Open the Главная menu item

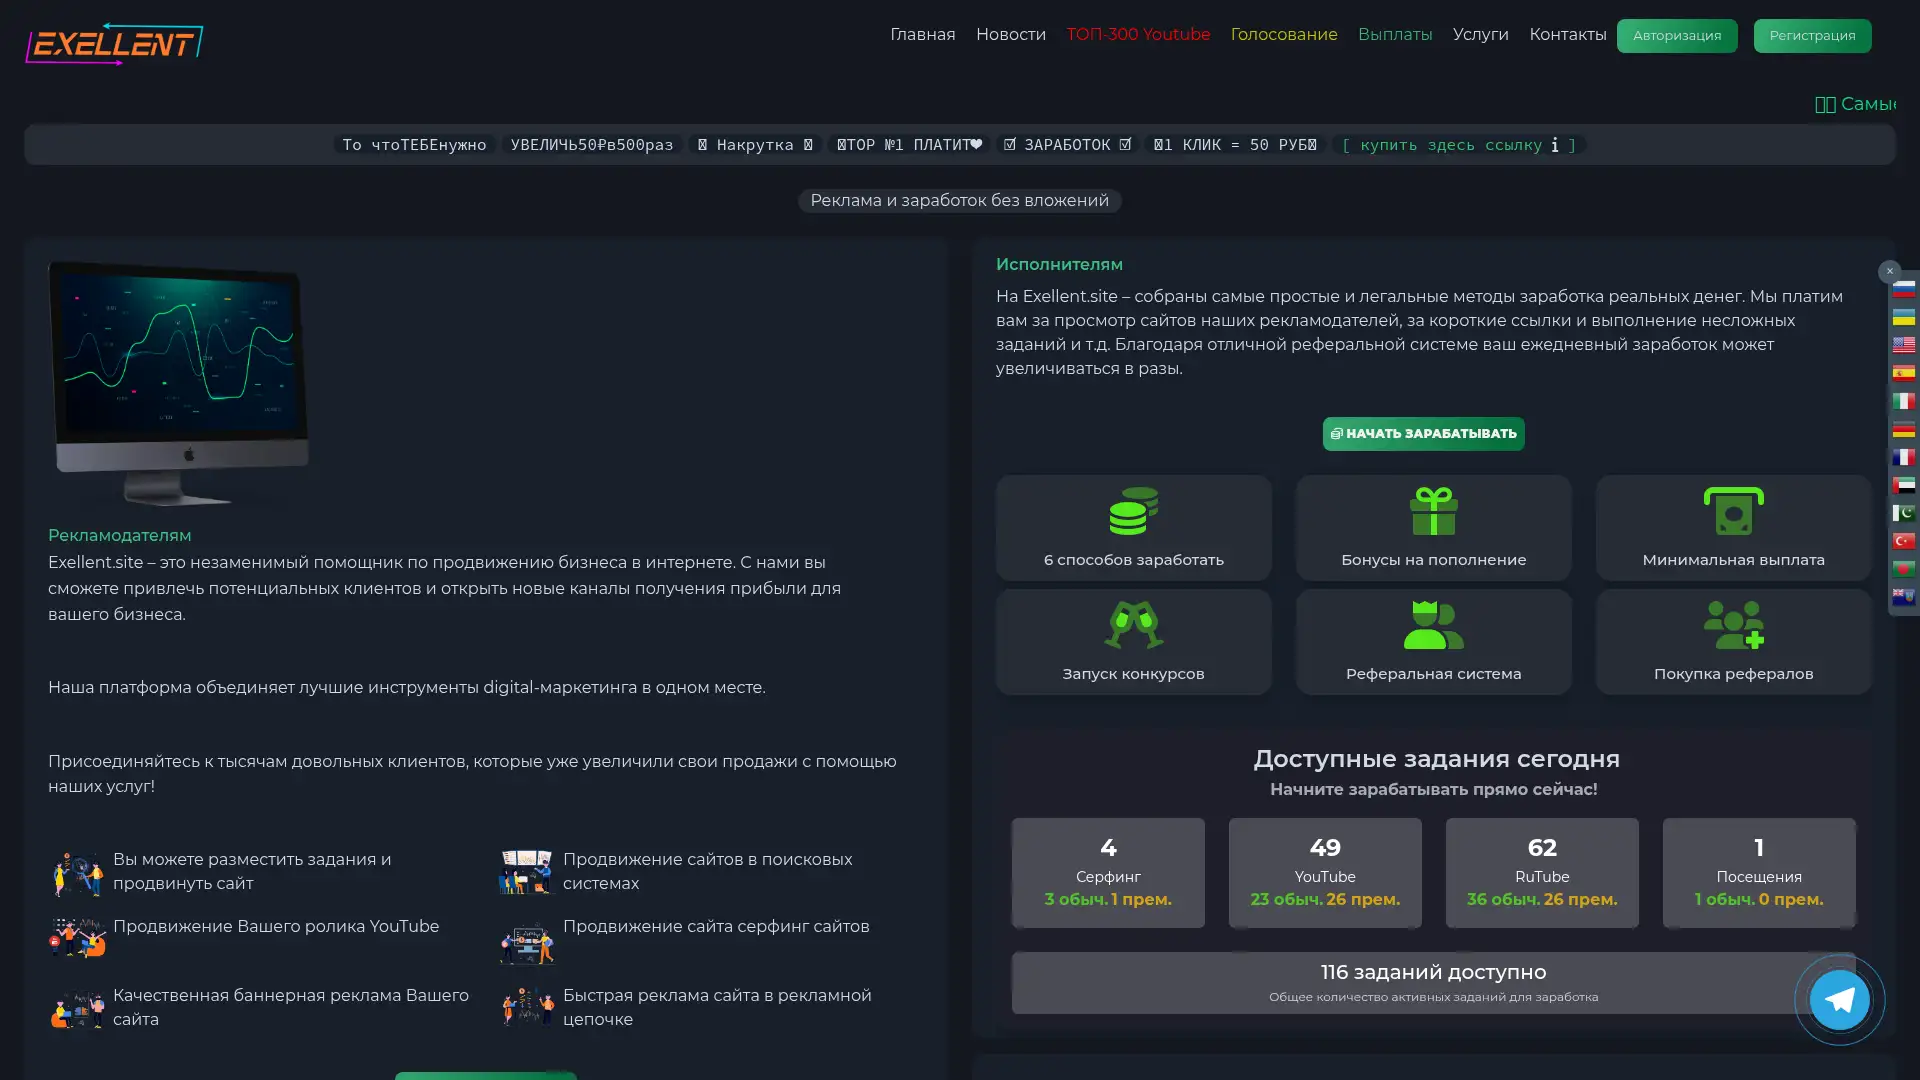pos(922,35)
